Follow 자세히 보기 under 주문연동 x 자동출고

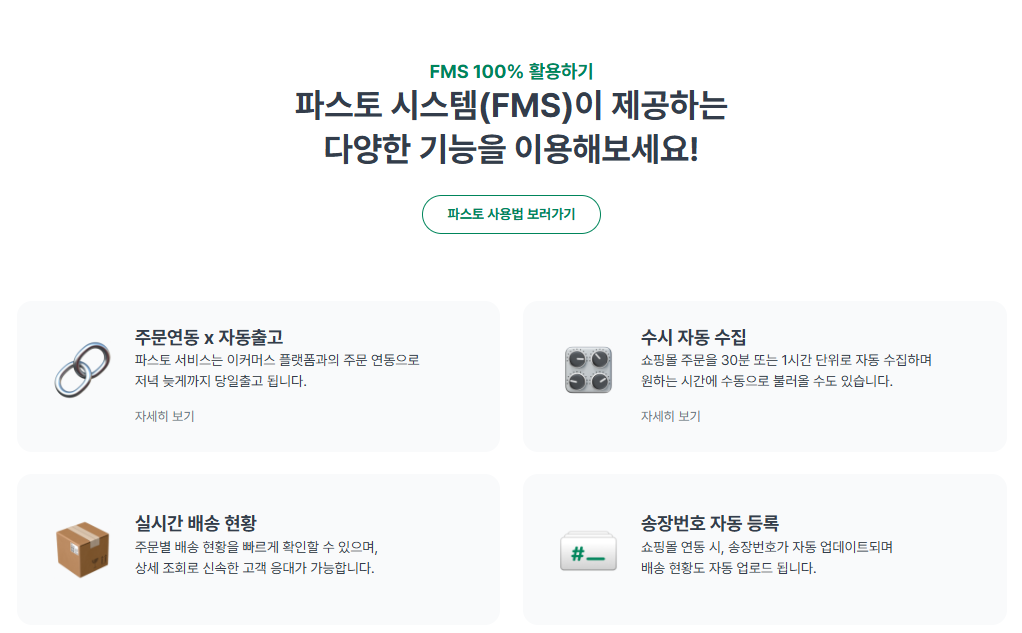click(x=164, y=416)
